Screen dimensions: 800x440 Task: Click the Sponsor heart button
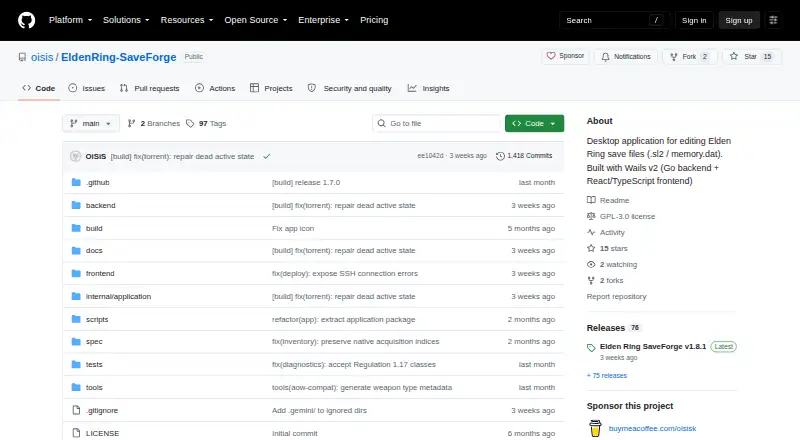point(565,56)
